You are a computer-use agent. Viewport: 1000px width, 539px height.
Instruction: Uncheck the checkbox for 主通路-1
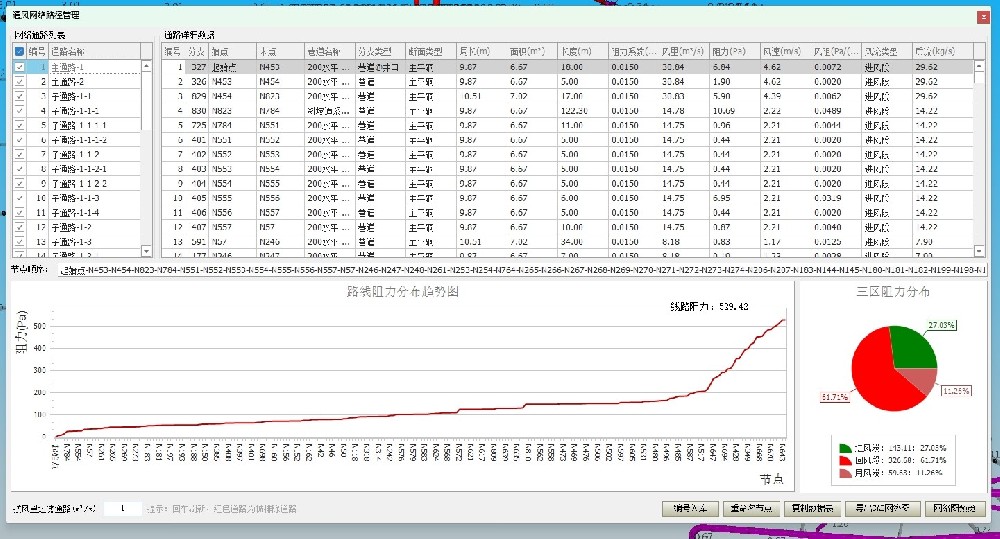pos(20,67)
